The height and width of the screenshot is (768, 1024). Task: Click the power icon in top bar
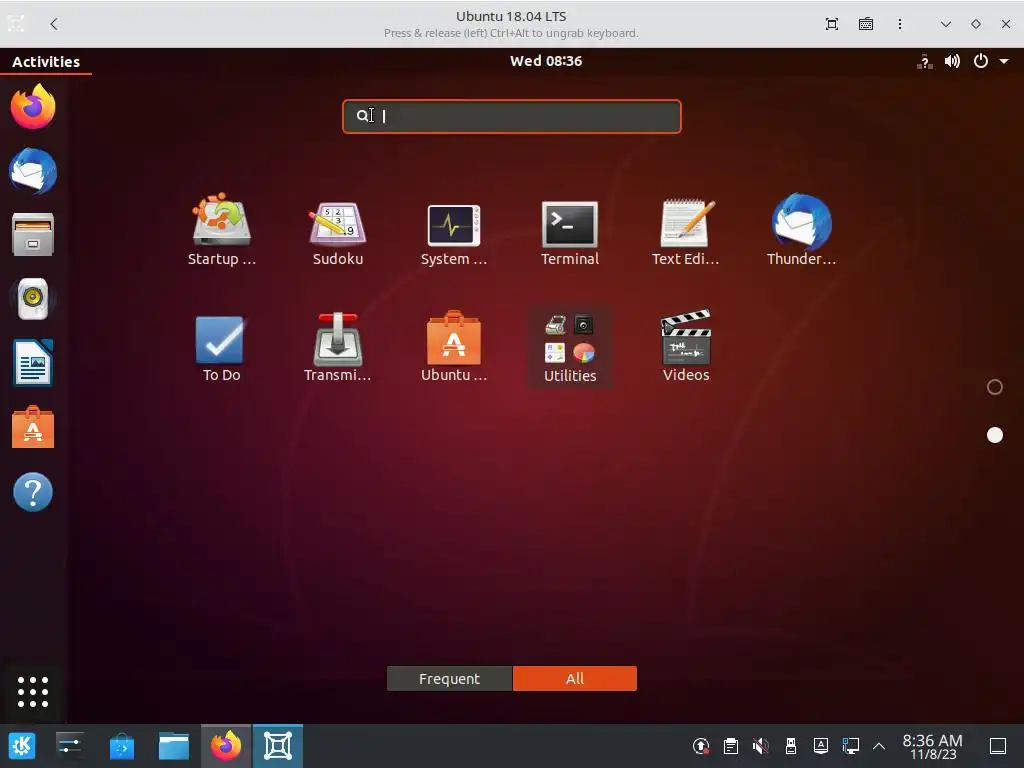pyautogui.click(x=980, y=61)
